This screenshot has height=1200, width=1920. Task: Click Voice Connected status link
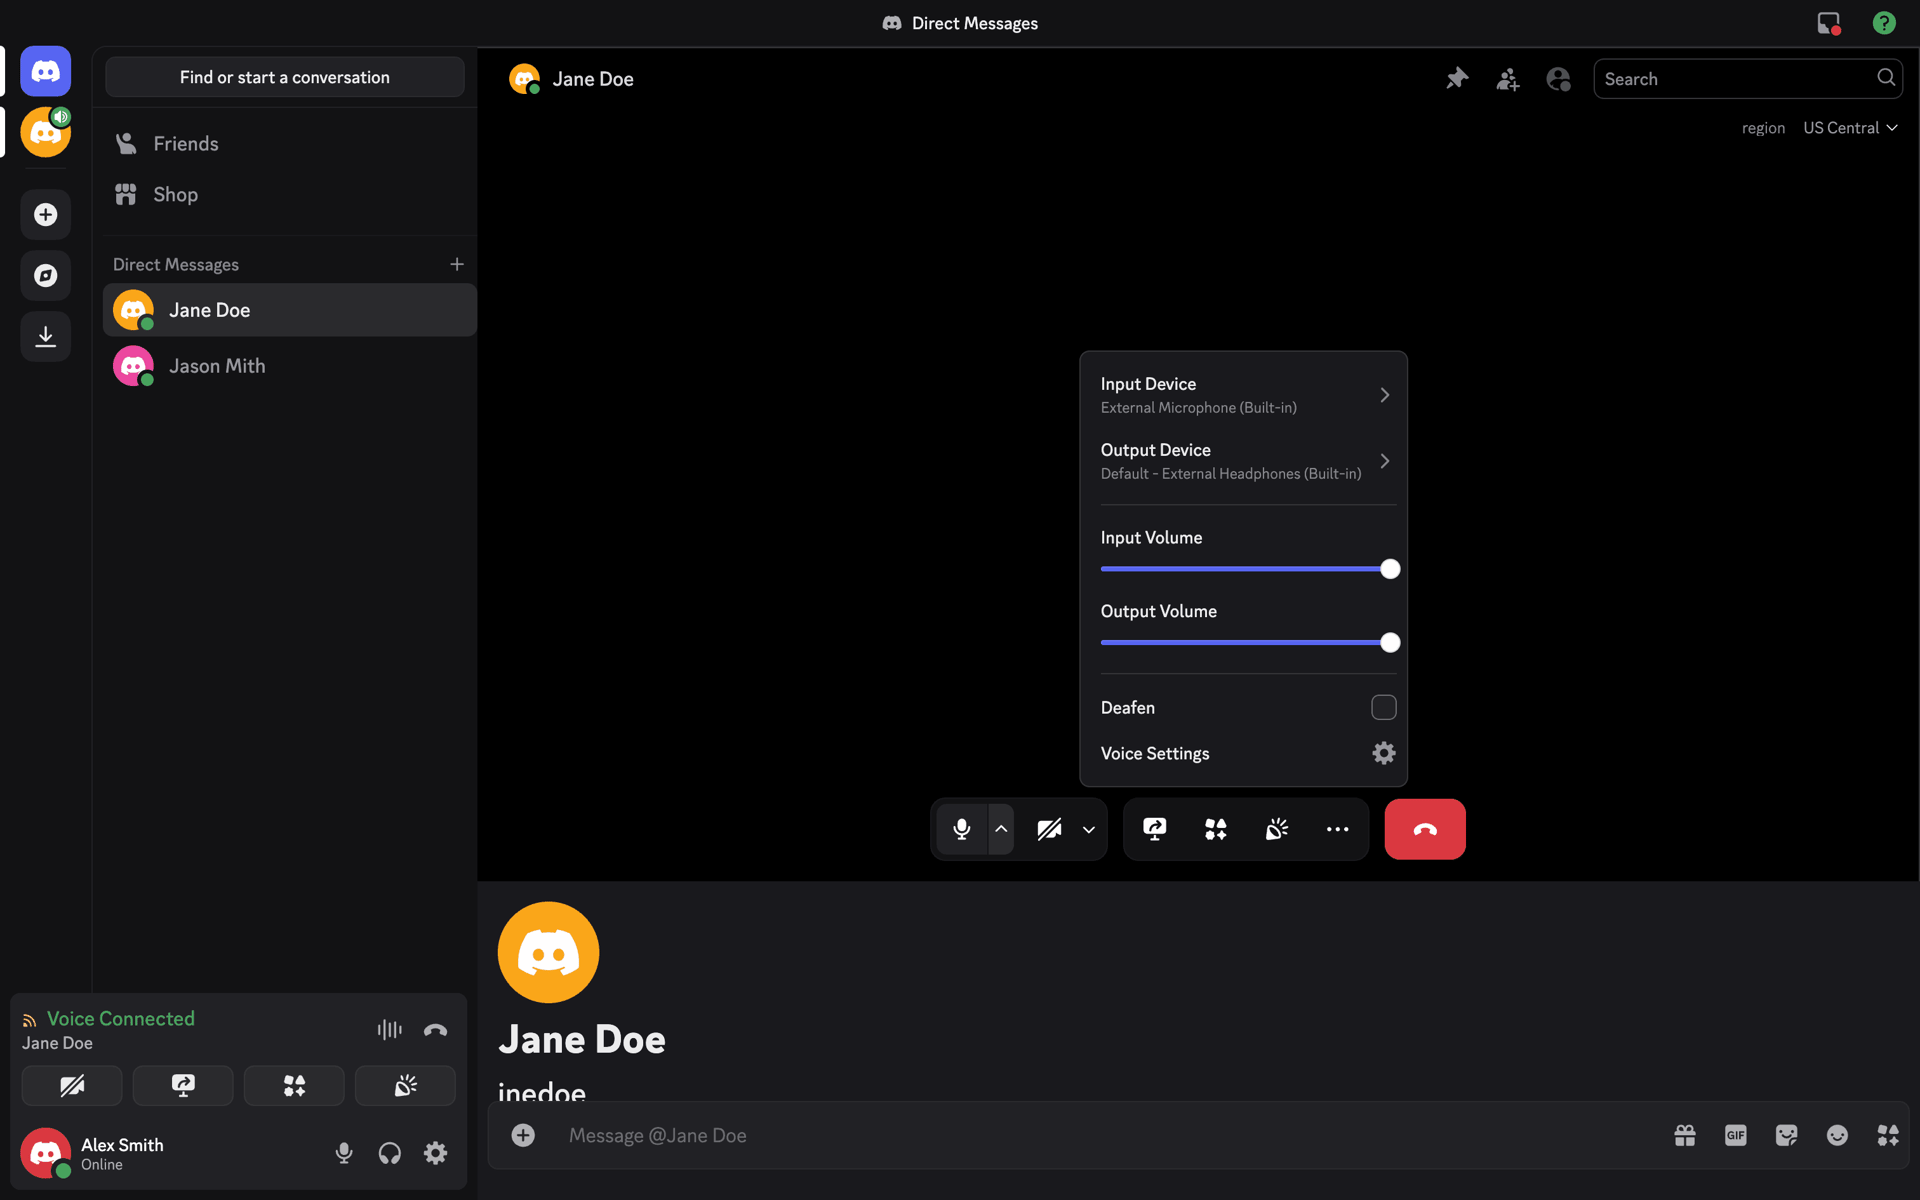click(121, 1018)
